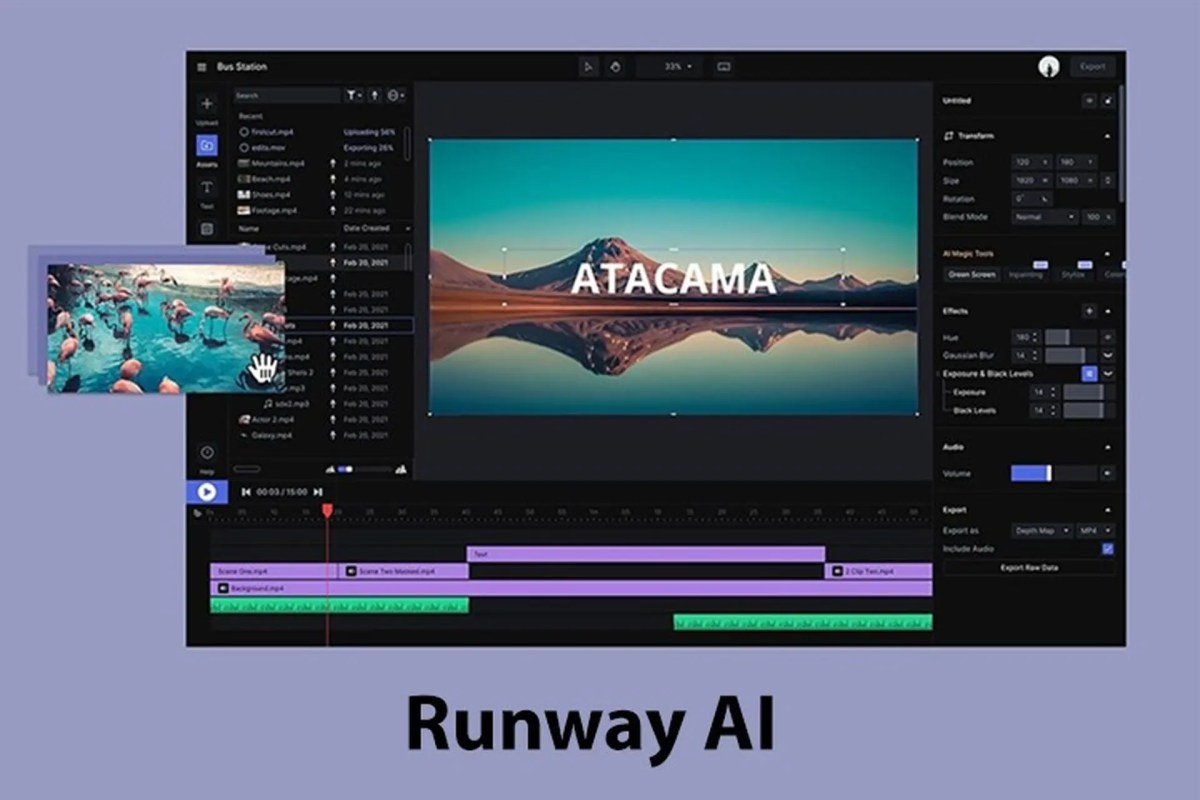Image resolution: width=1200 pixels, height=800 pixels.
Task: Toggle lock icon next to Untitled
Action: [x=1108, y=101]
